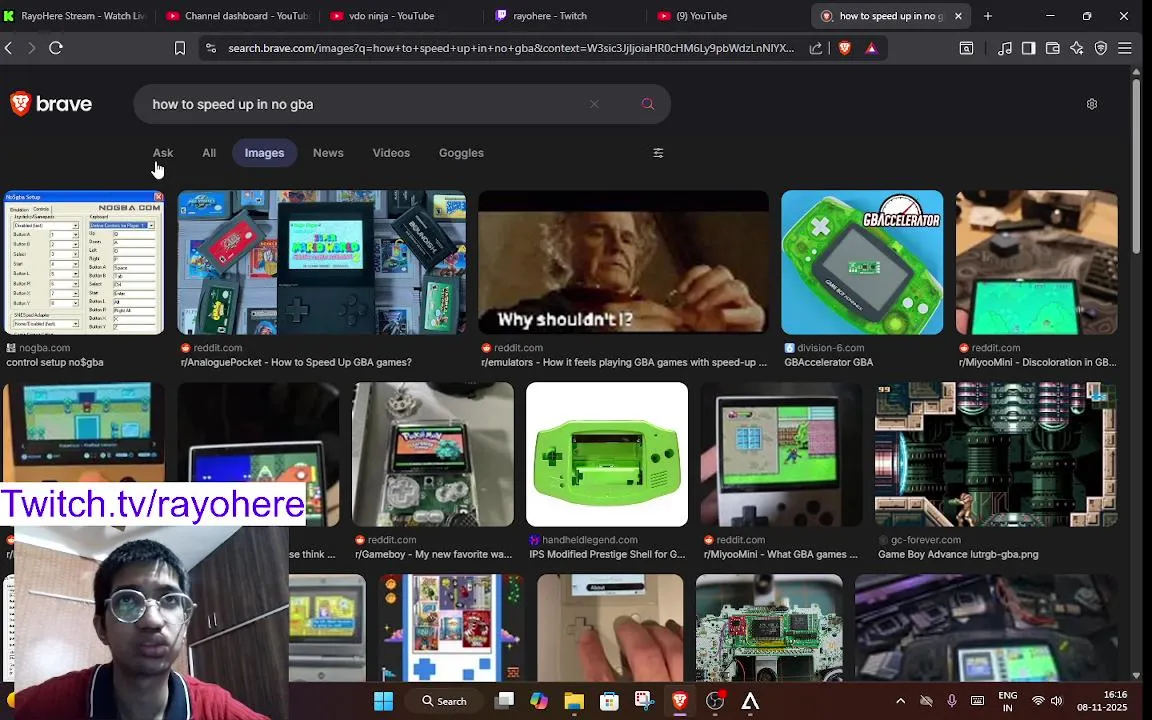Screen dimensions: 1152x720
Task: Switch to the News tab
Action: [x=328, y=153]
